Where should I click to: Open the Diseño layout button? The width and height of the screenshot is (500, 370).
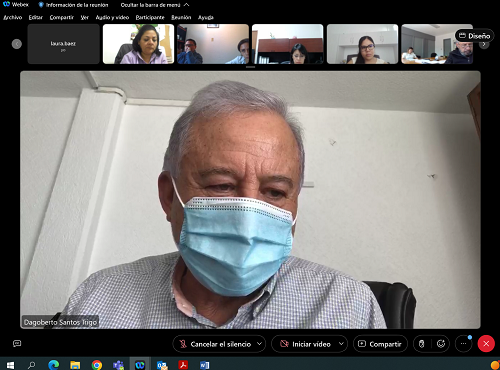tap(475, 36)
